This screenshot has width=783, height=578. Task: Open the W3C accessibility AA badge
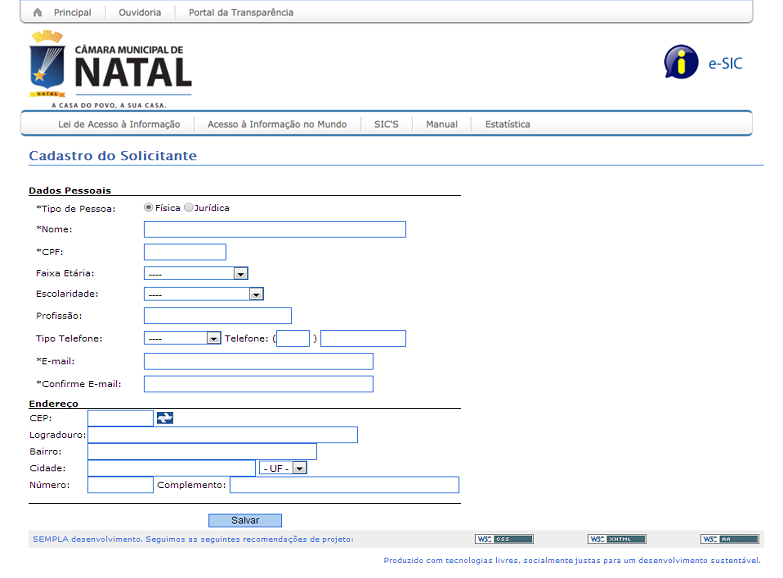pyautogui.click(x=729, y=539)
